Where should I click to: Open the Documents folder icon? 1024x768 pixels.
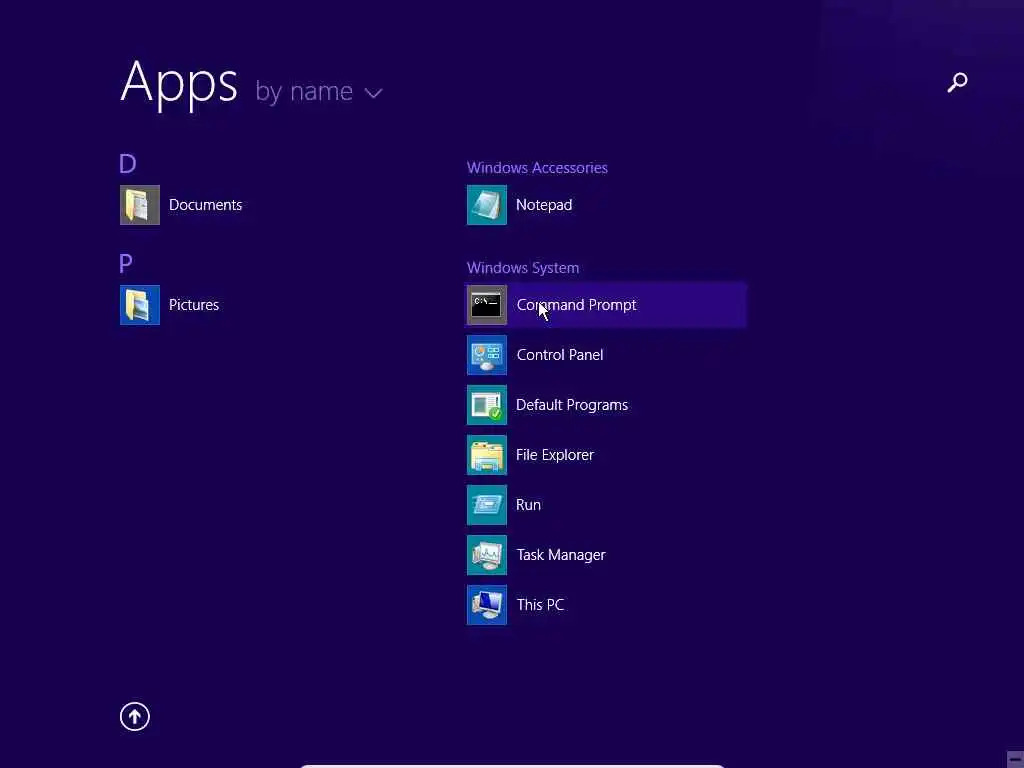tap(140, 205)
